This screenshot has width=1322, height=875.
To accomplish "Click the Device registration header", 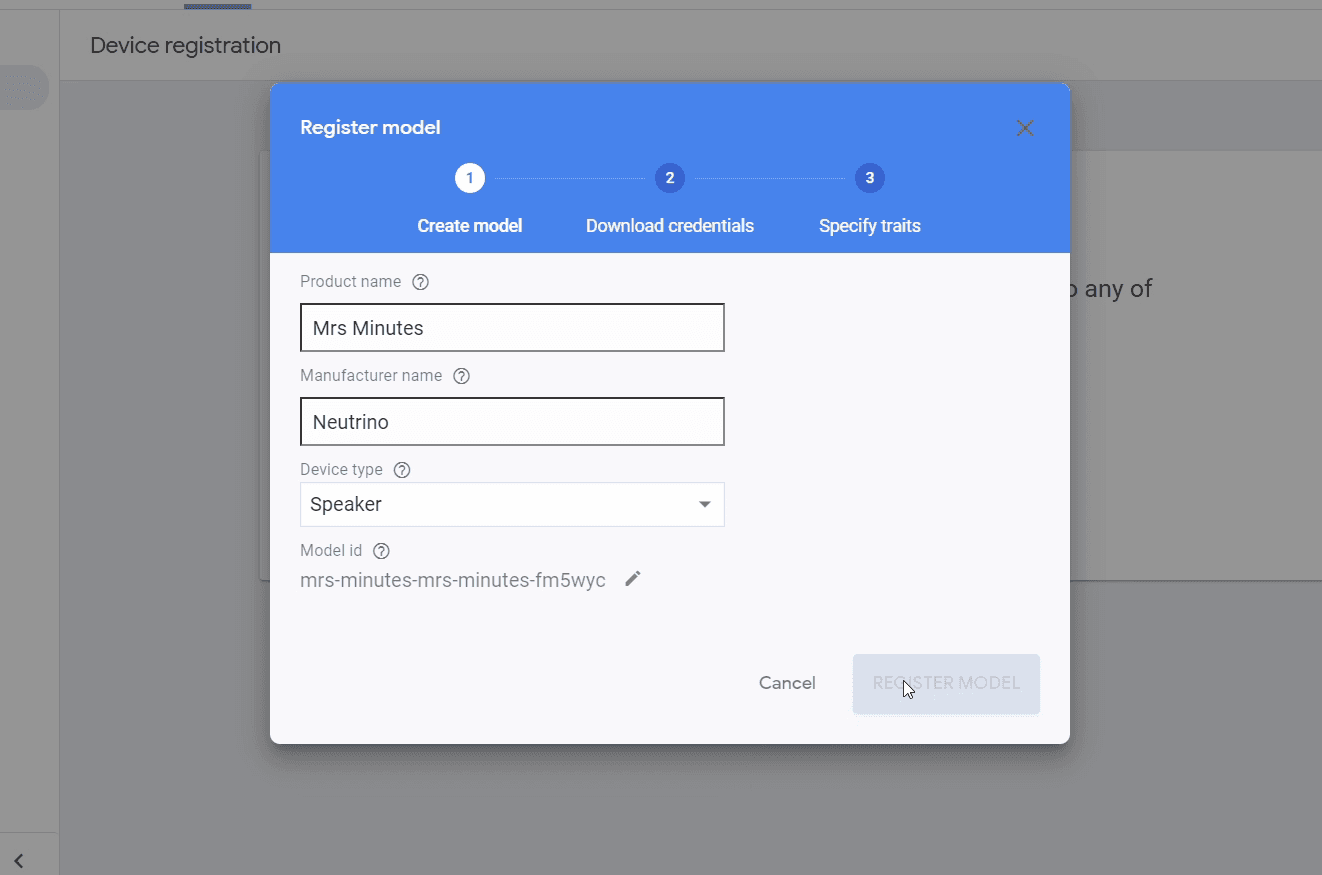I will (x=185, y=45).
